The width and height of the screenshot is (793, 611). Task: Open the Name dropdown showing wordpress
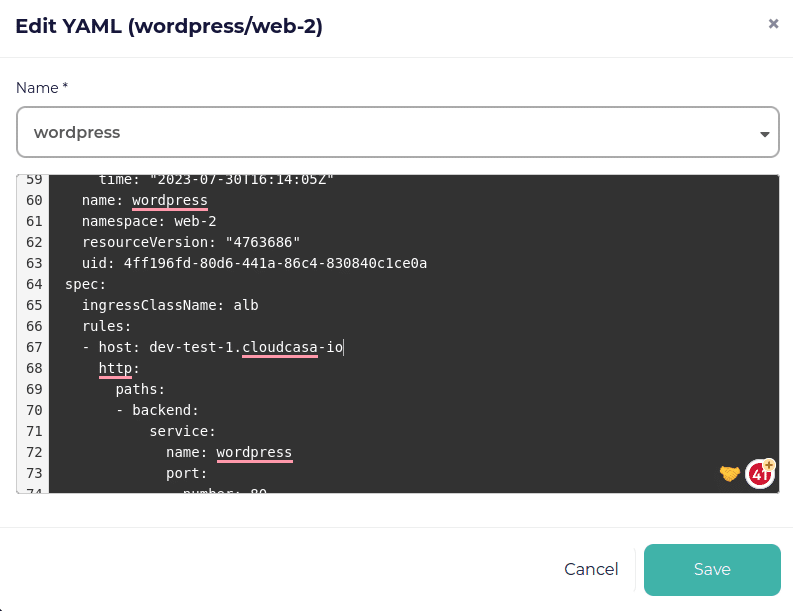click(398, 132)
